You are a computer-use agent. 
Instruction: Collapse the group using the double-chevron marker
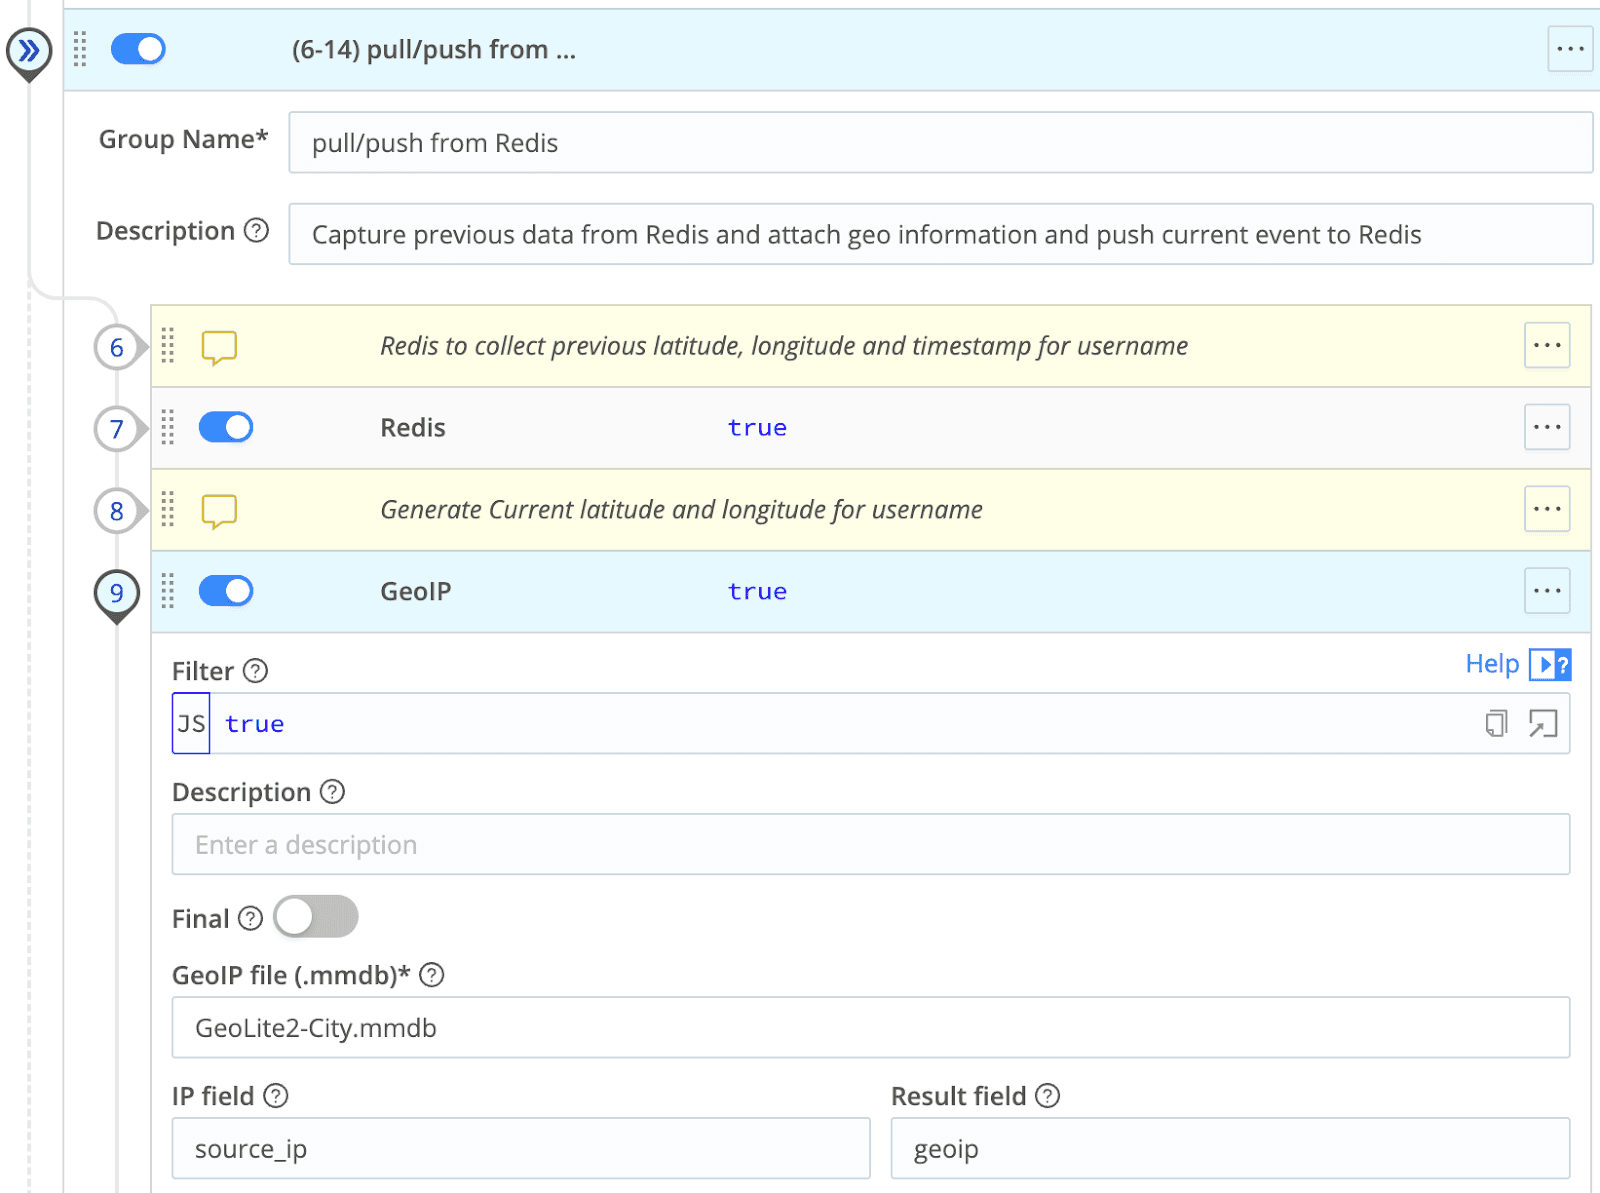[x=29, y=50]
